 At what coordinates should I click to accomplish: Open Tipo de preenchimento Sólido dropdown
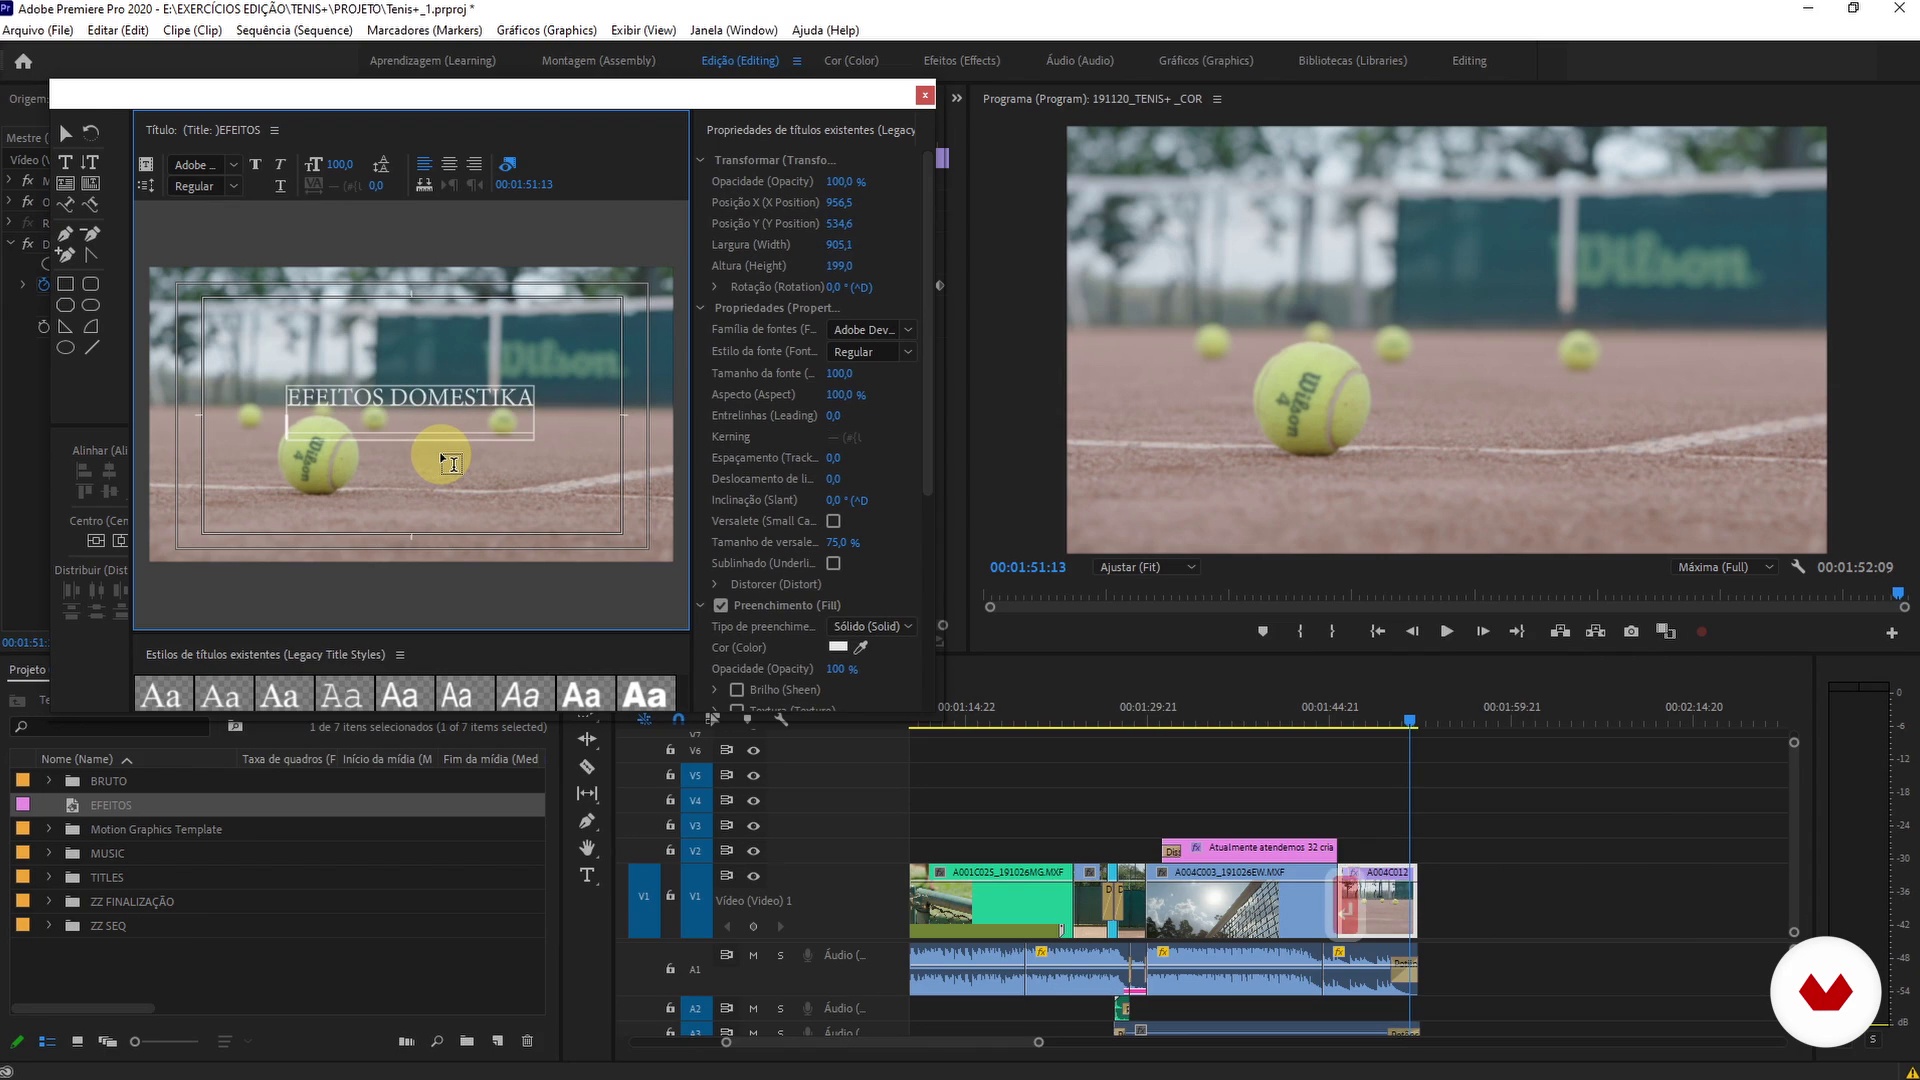pos(871,626)
